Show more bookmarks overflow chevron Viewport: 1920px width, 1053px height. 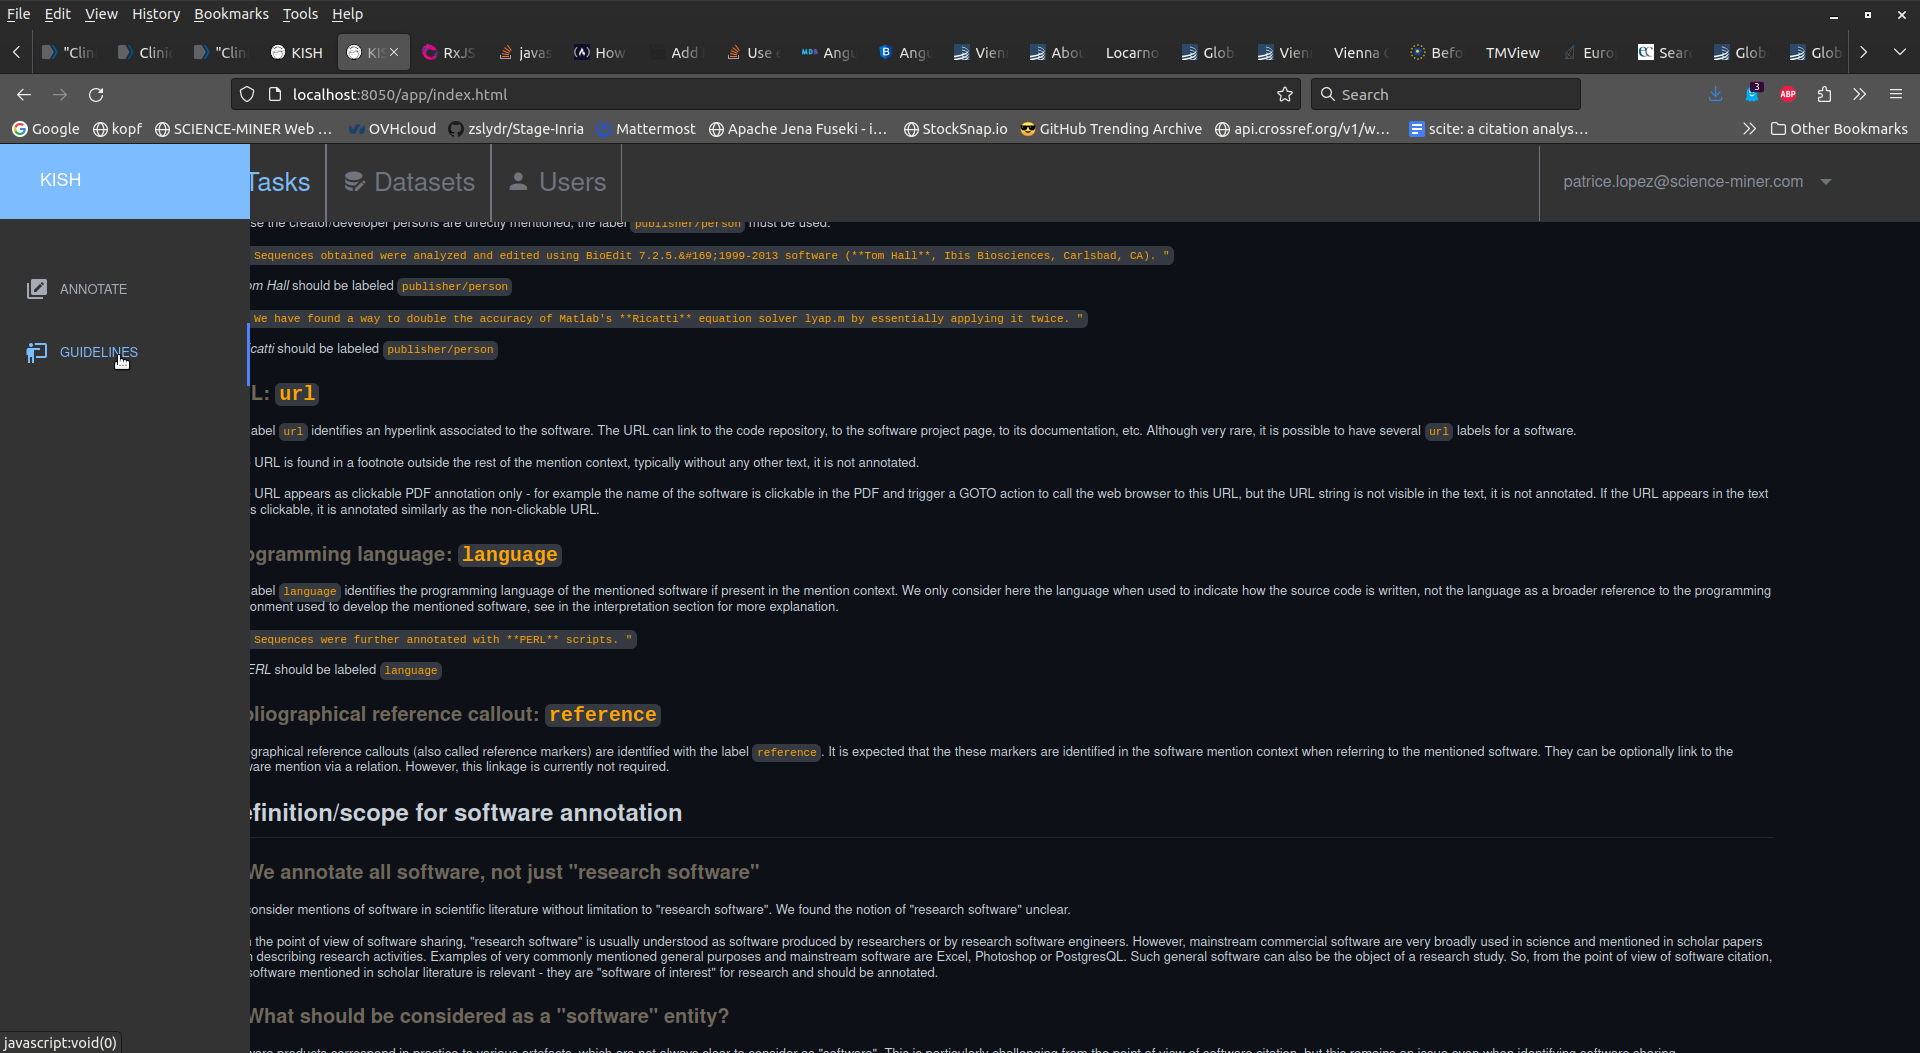pyautogui.click(x=1749, y=129)
